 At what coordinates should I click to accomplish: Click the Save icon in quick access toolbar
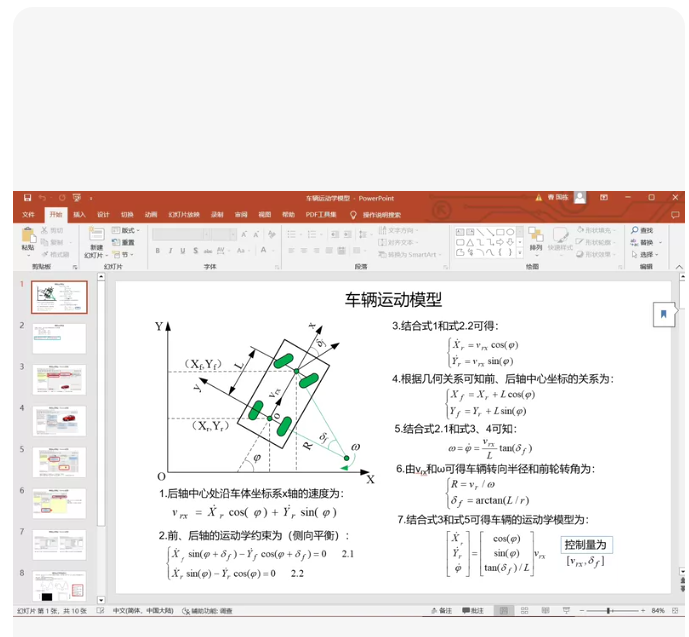point(27,198)
